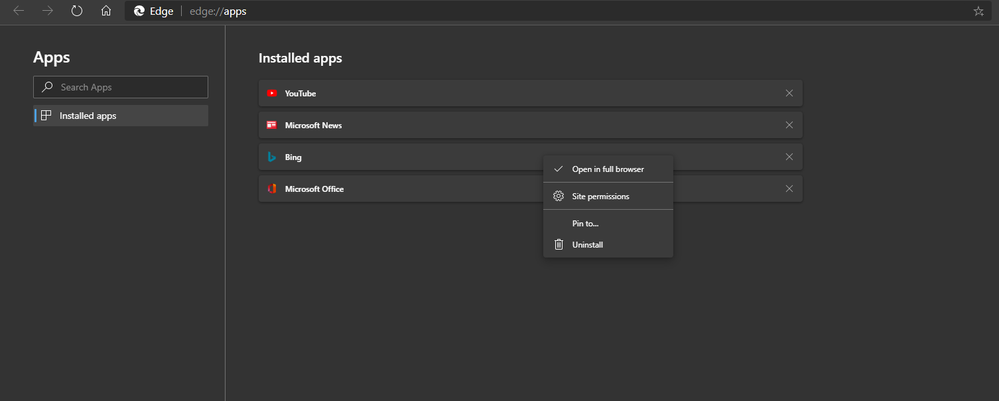Open the Microsoft News app entry

pos(530,125)
